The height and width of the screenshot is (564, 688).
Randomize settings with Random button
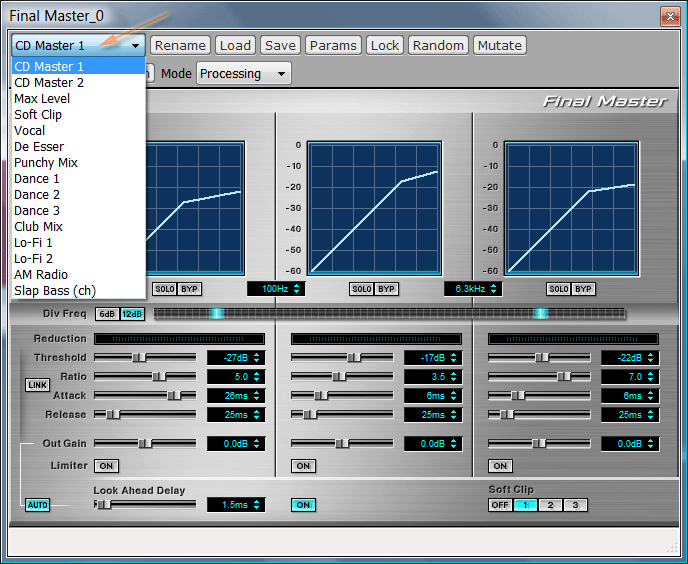(438, 45)
